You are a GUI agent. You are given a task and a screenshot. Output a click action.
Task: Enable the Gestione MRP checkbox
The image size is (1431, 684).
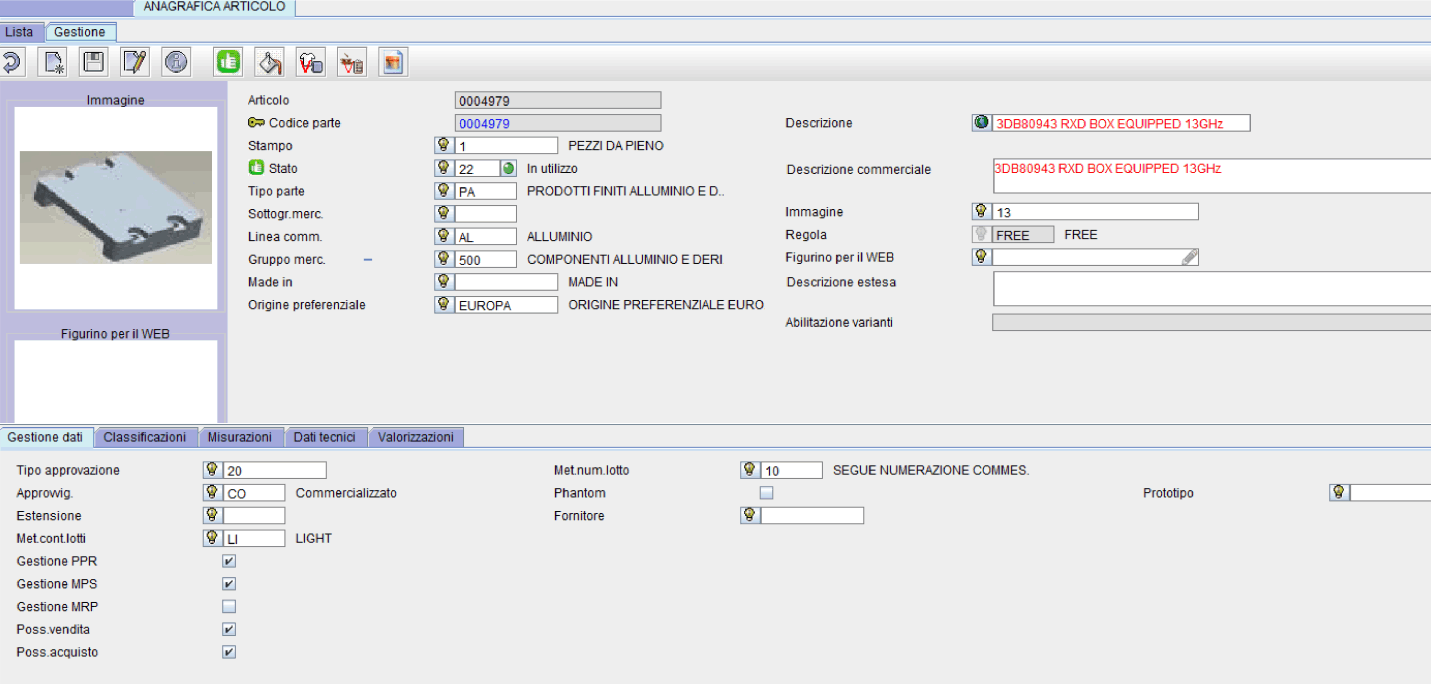229,607
